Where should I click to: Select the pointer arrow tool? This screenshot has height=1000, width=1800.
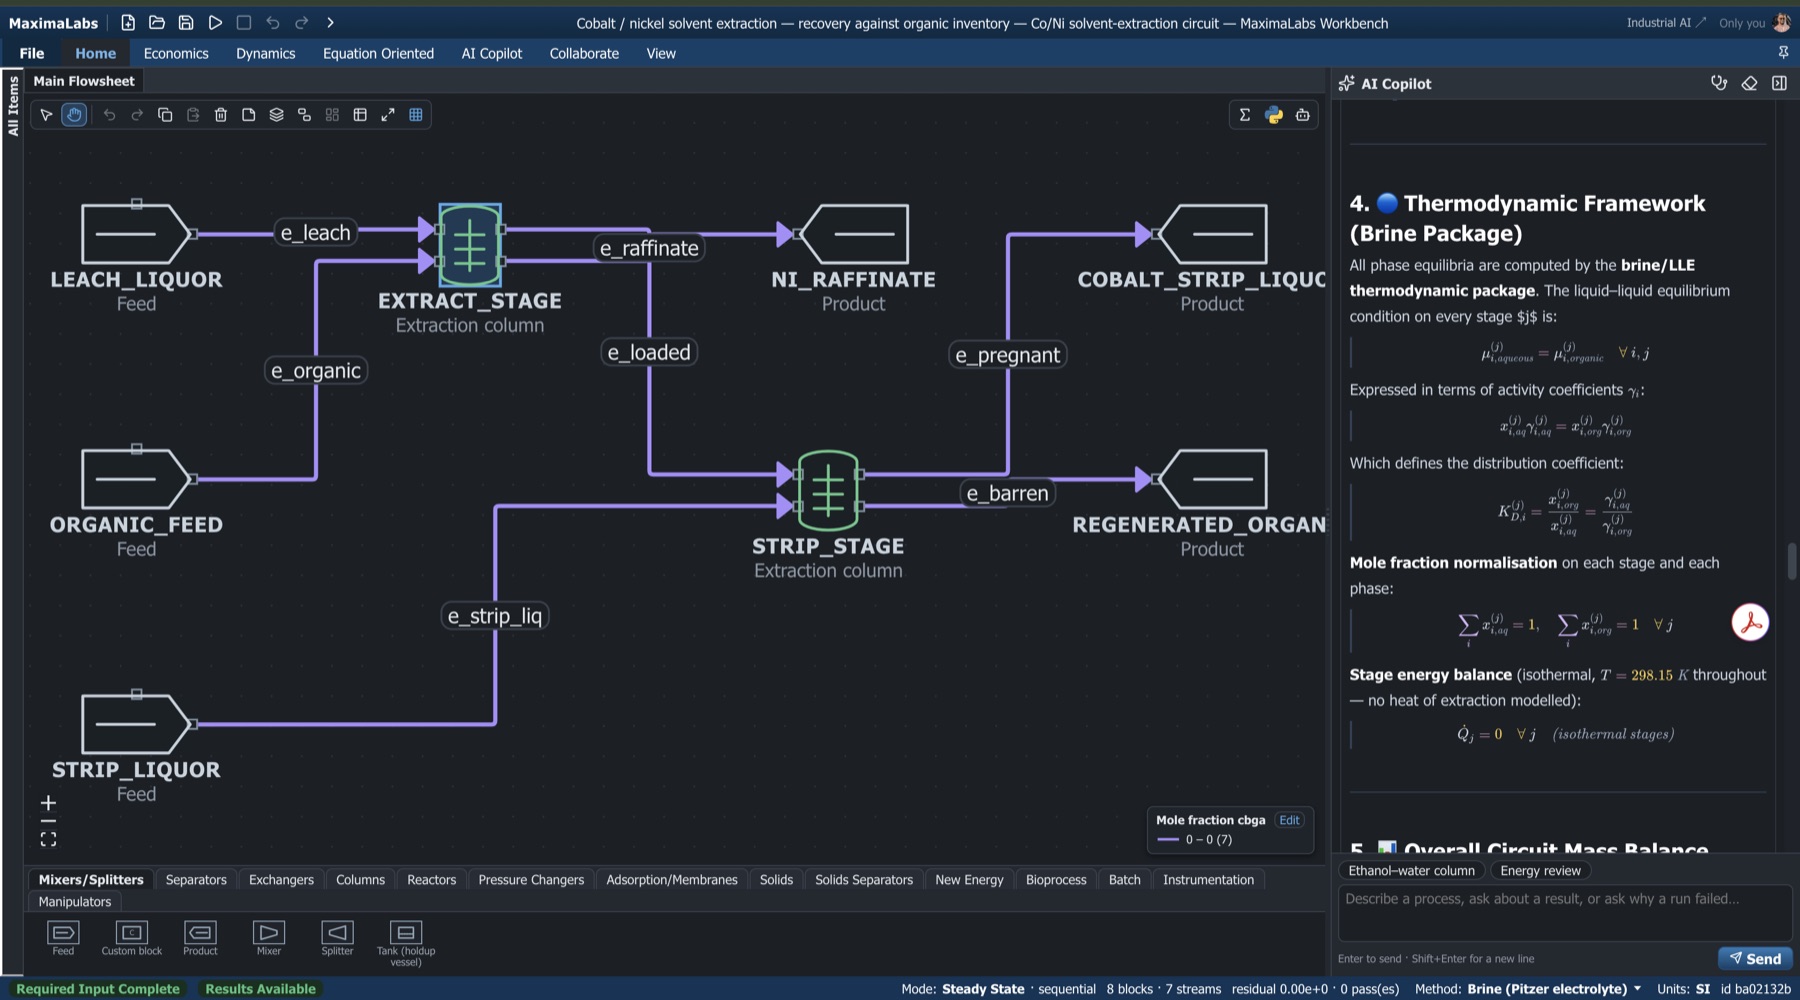coord(46,115)
